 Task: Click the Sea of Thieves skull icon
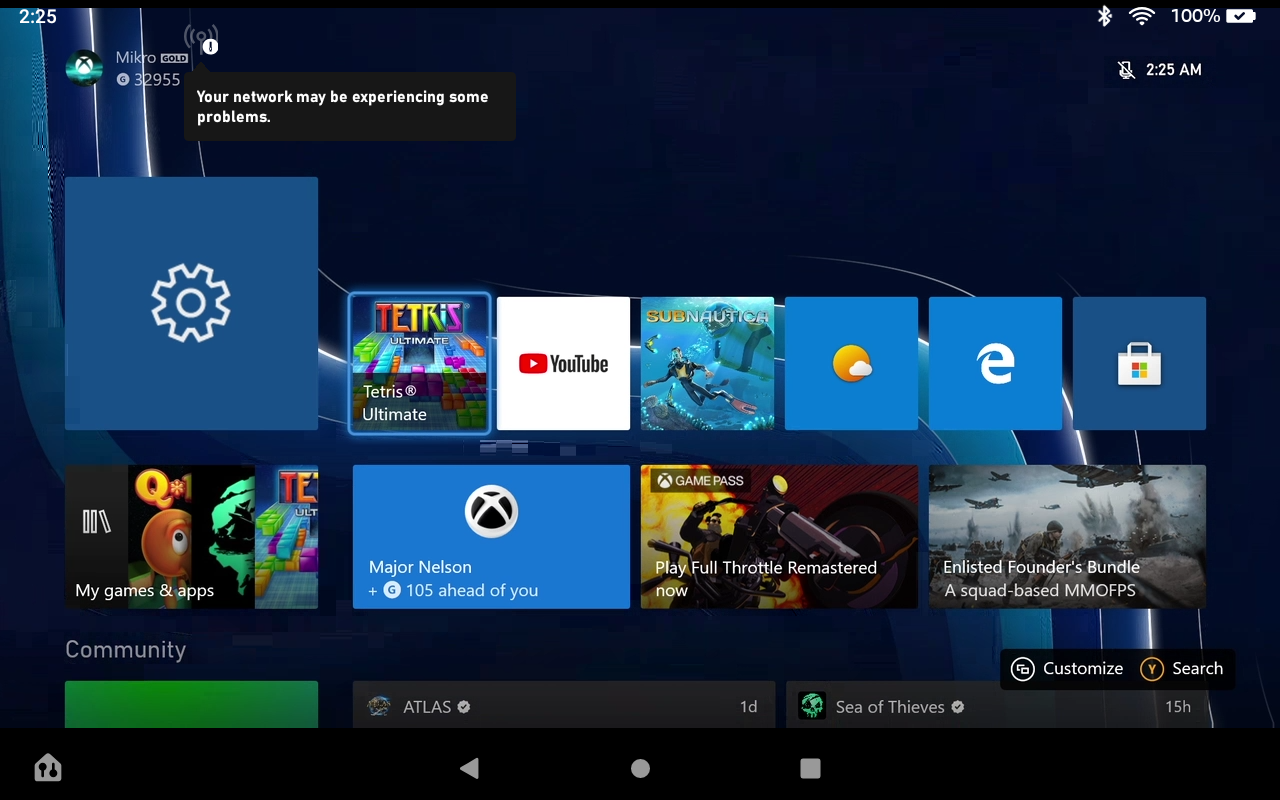pyautogui.click(x=812, y=706)
